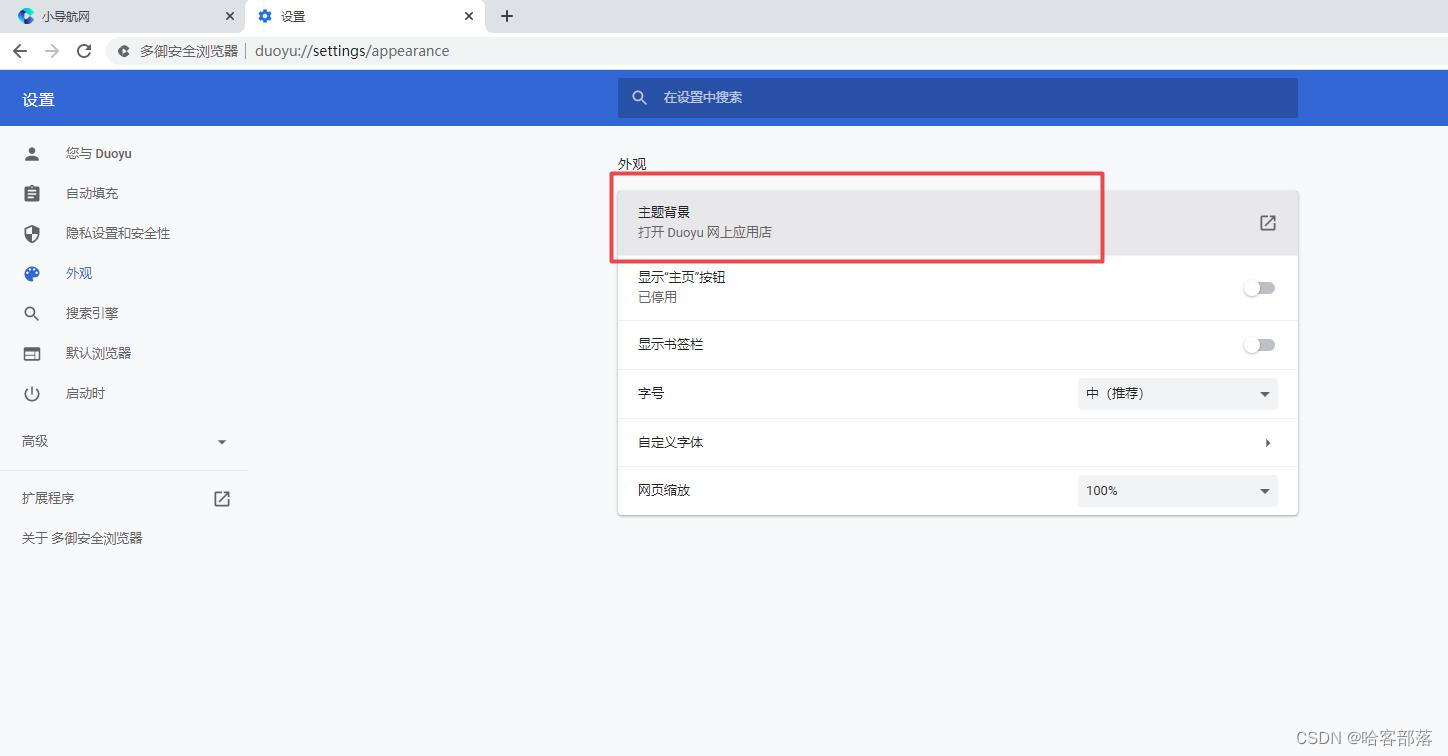Click the 字号 label
1448x756 pixels.
click(651, 394)
